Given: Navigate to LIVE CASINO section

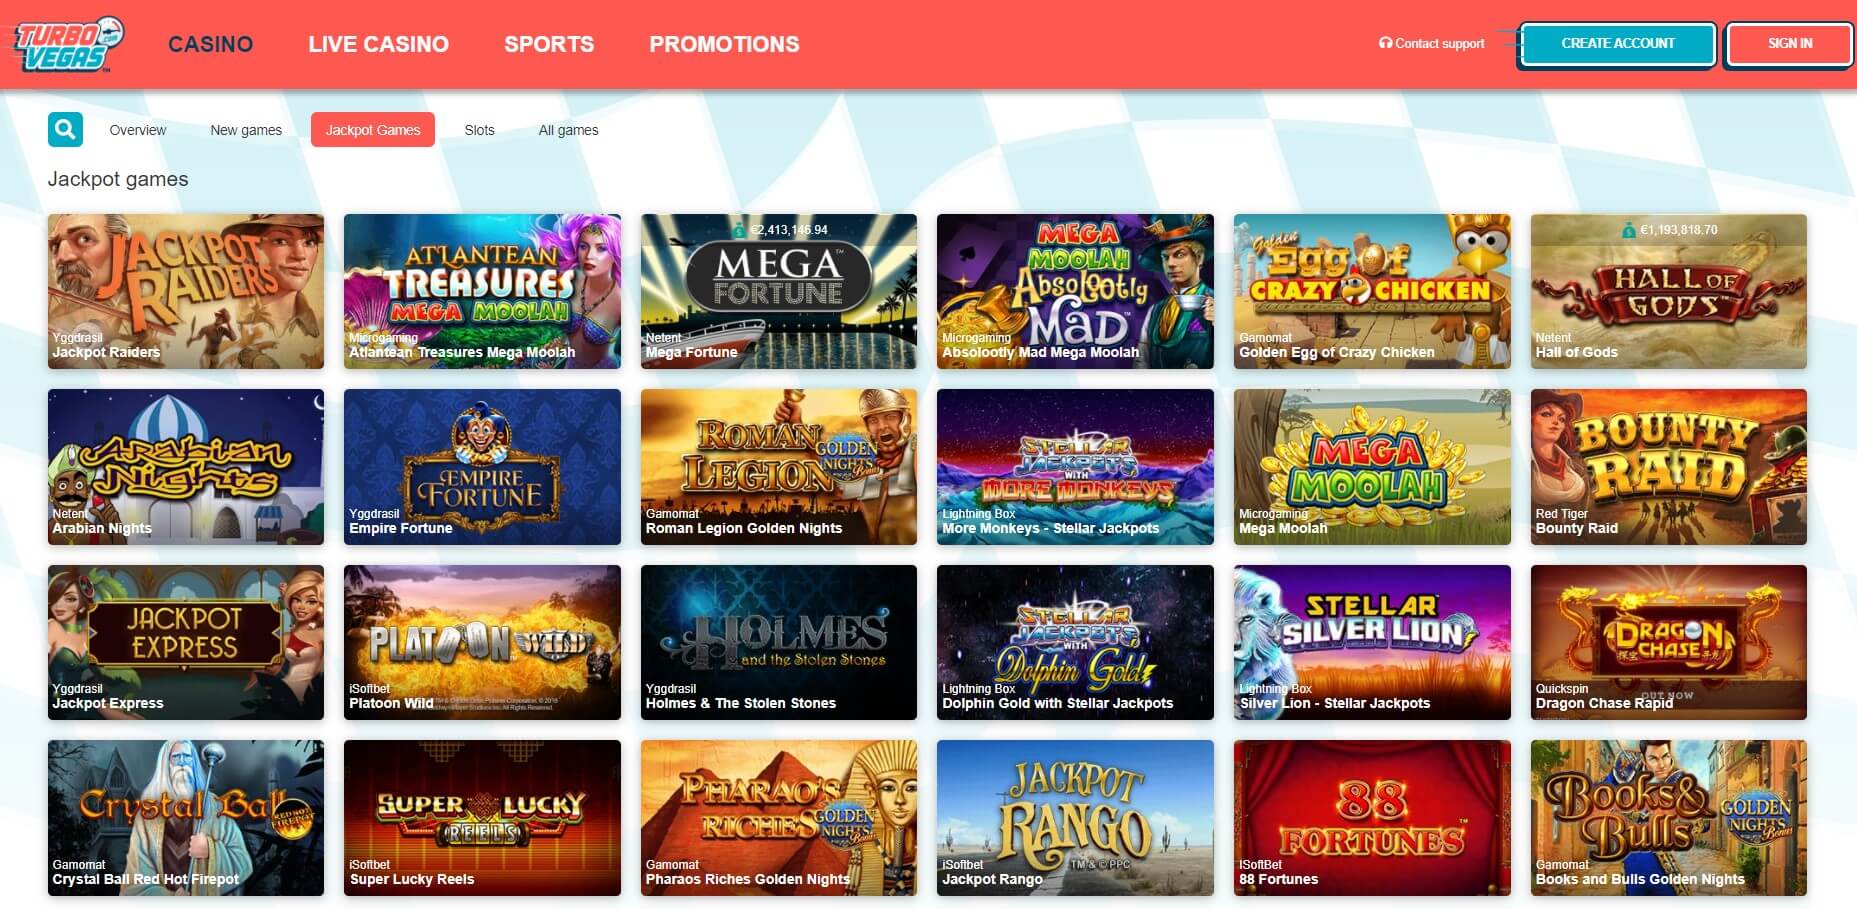Looking at the screenshot, I should [379, 44].
